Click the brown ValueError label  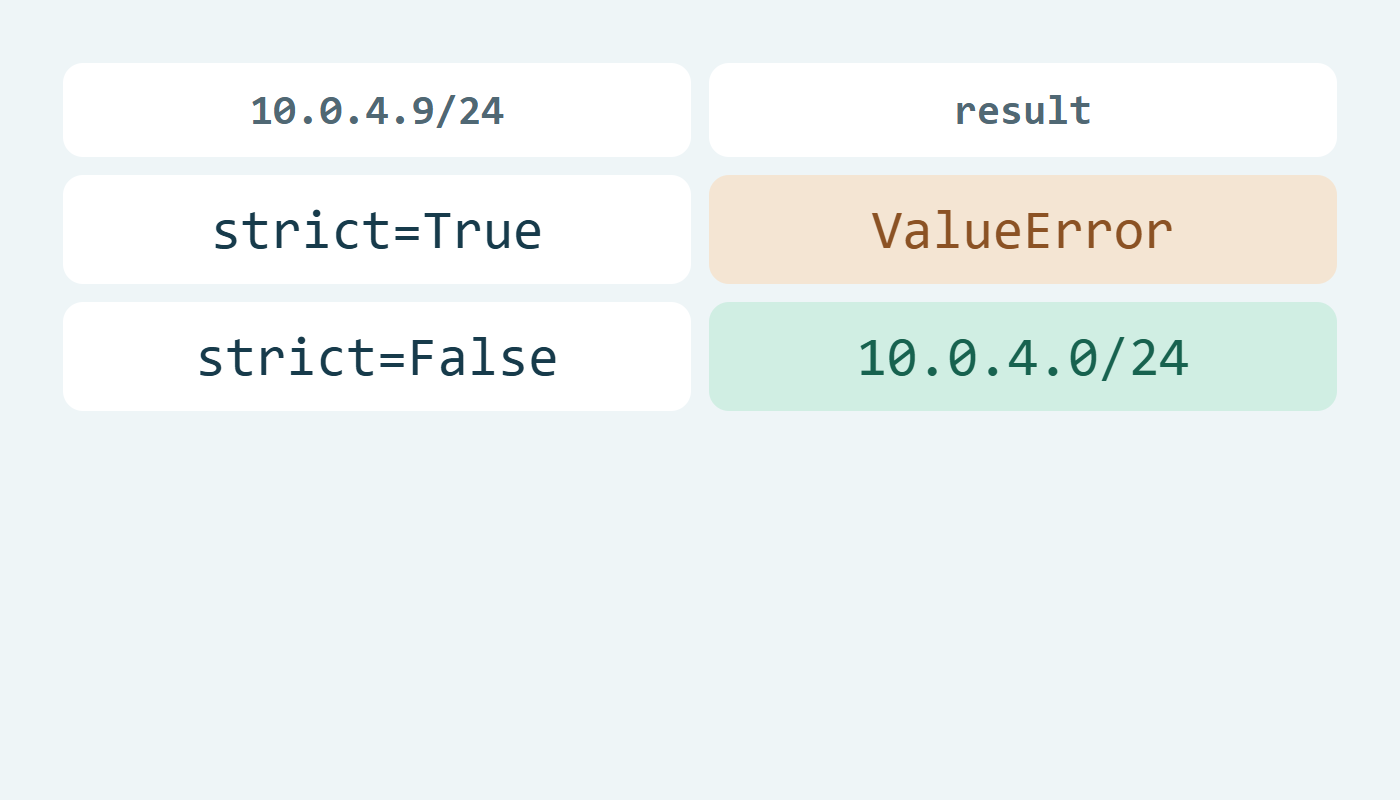pos(1023,231)
